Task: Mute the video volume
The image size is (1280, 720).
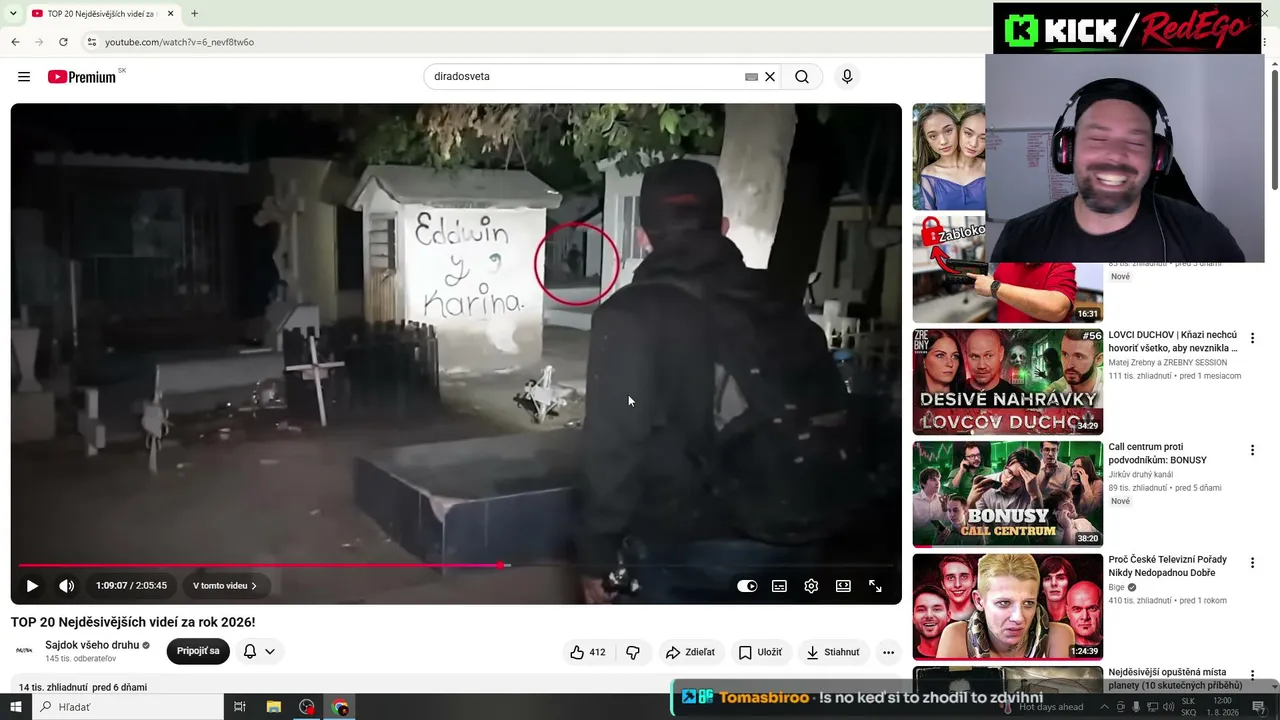Action: pos(67,586)
